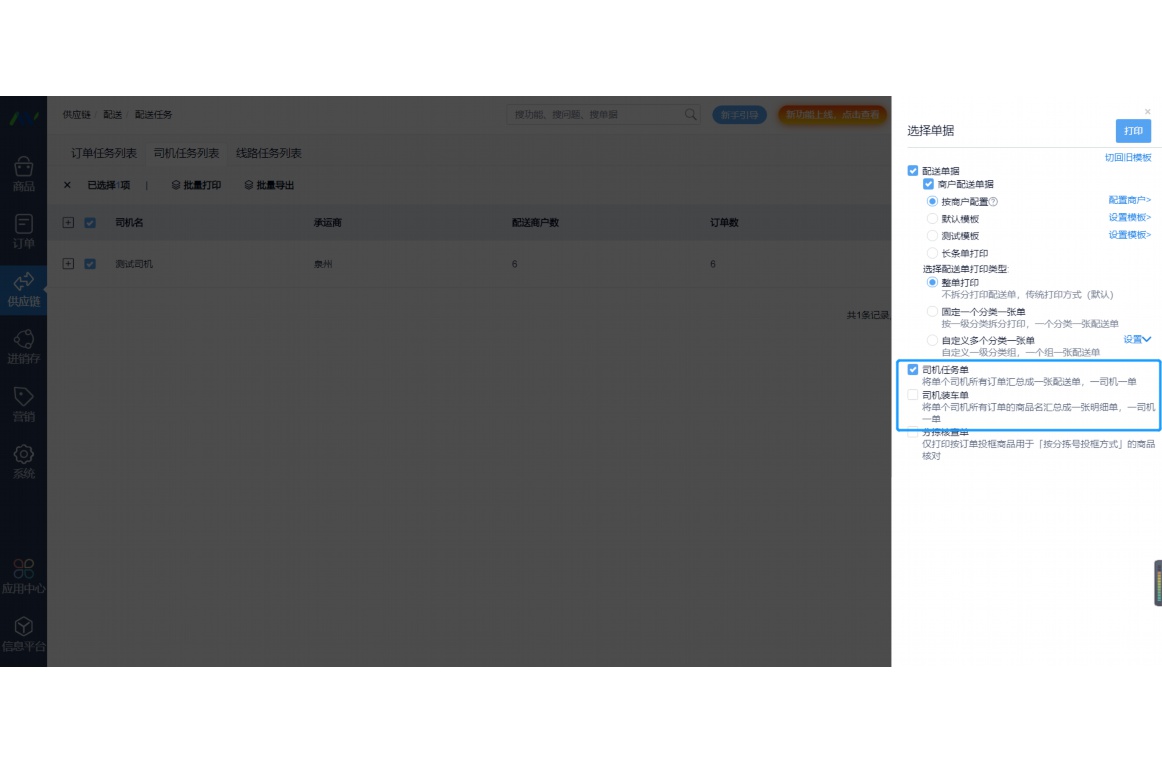Expand the 测试司机 row plus icon
Image resolution: width=1162 pixels, height=763 pixels.
click(68, 264)
